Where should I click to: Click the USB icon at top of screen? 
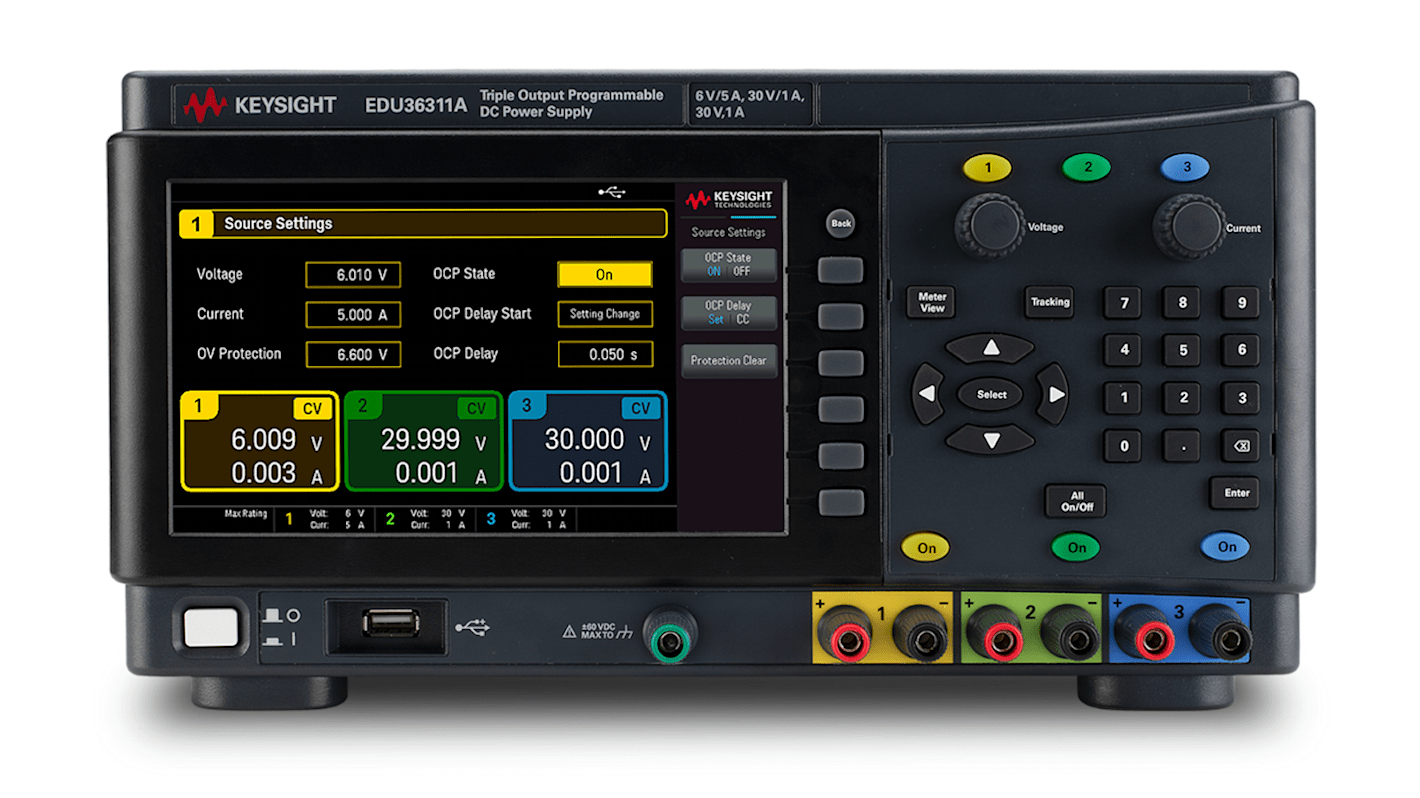[611, 190]
